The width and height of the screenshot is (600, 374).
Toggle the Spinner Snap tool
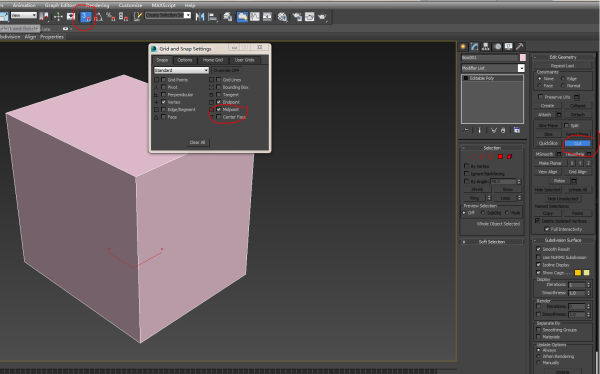tap(123, 17)
